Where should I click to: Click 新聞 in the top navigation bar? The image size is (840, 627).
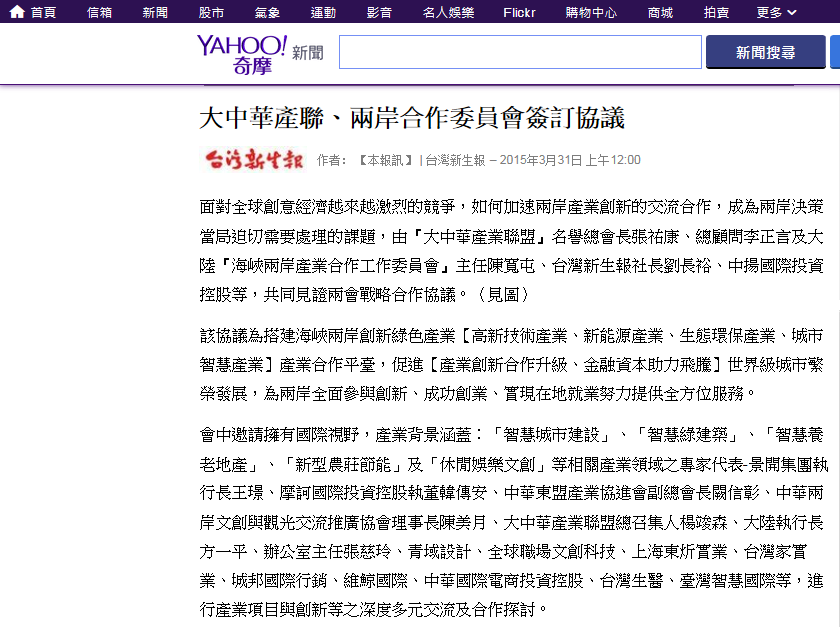tap(155, 12)
